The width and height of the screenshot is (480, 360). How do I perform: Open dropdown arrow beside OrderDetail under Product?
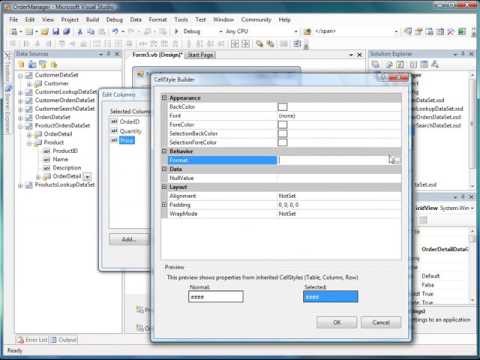pos(87,176)
